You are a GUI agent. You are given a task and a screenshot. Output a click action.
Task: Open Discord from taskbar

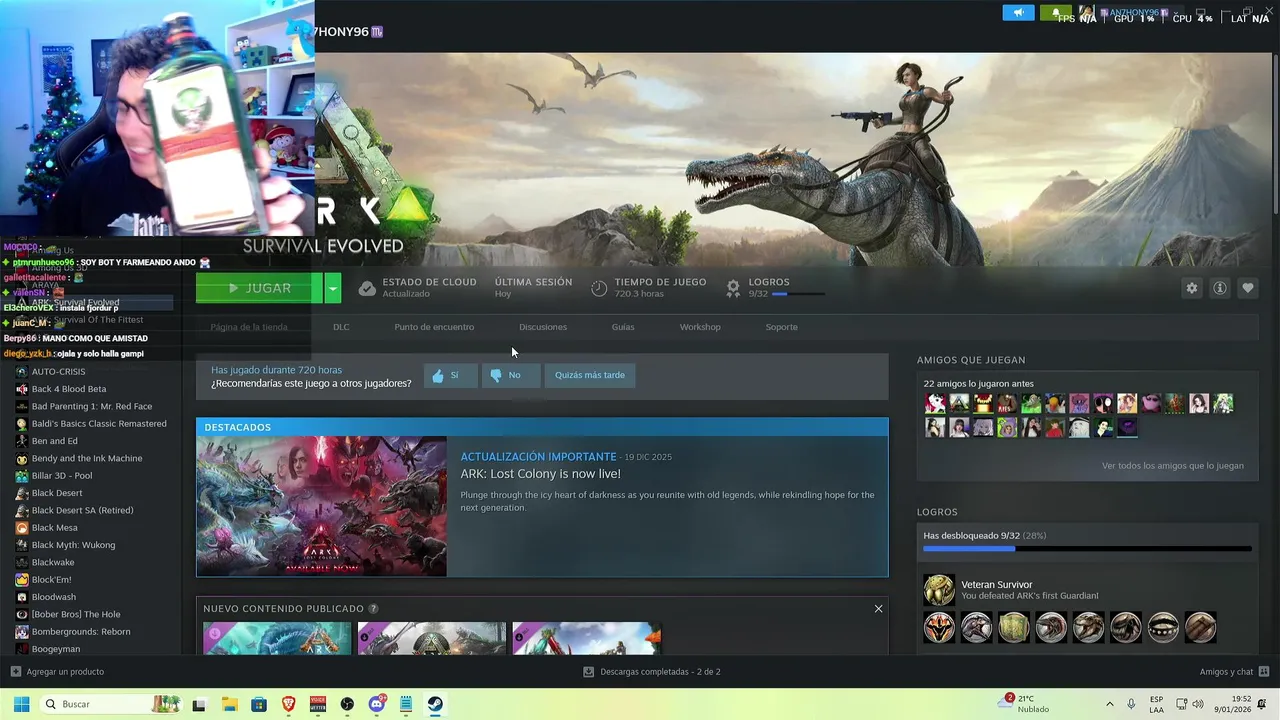pyautogui.click(x=377, y=704)
